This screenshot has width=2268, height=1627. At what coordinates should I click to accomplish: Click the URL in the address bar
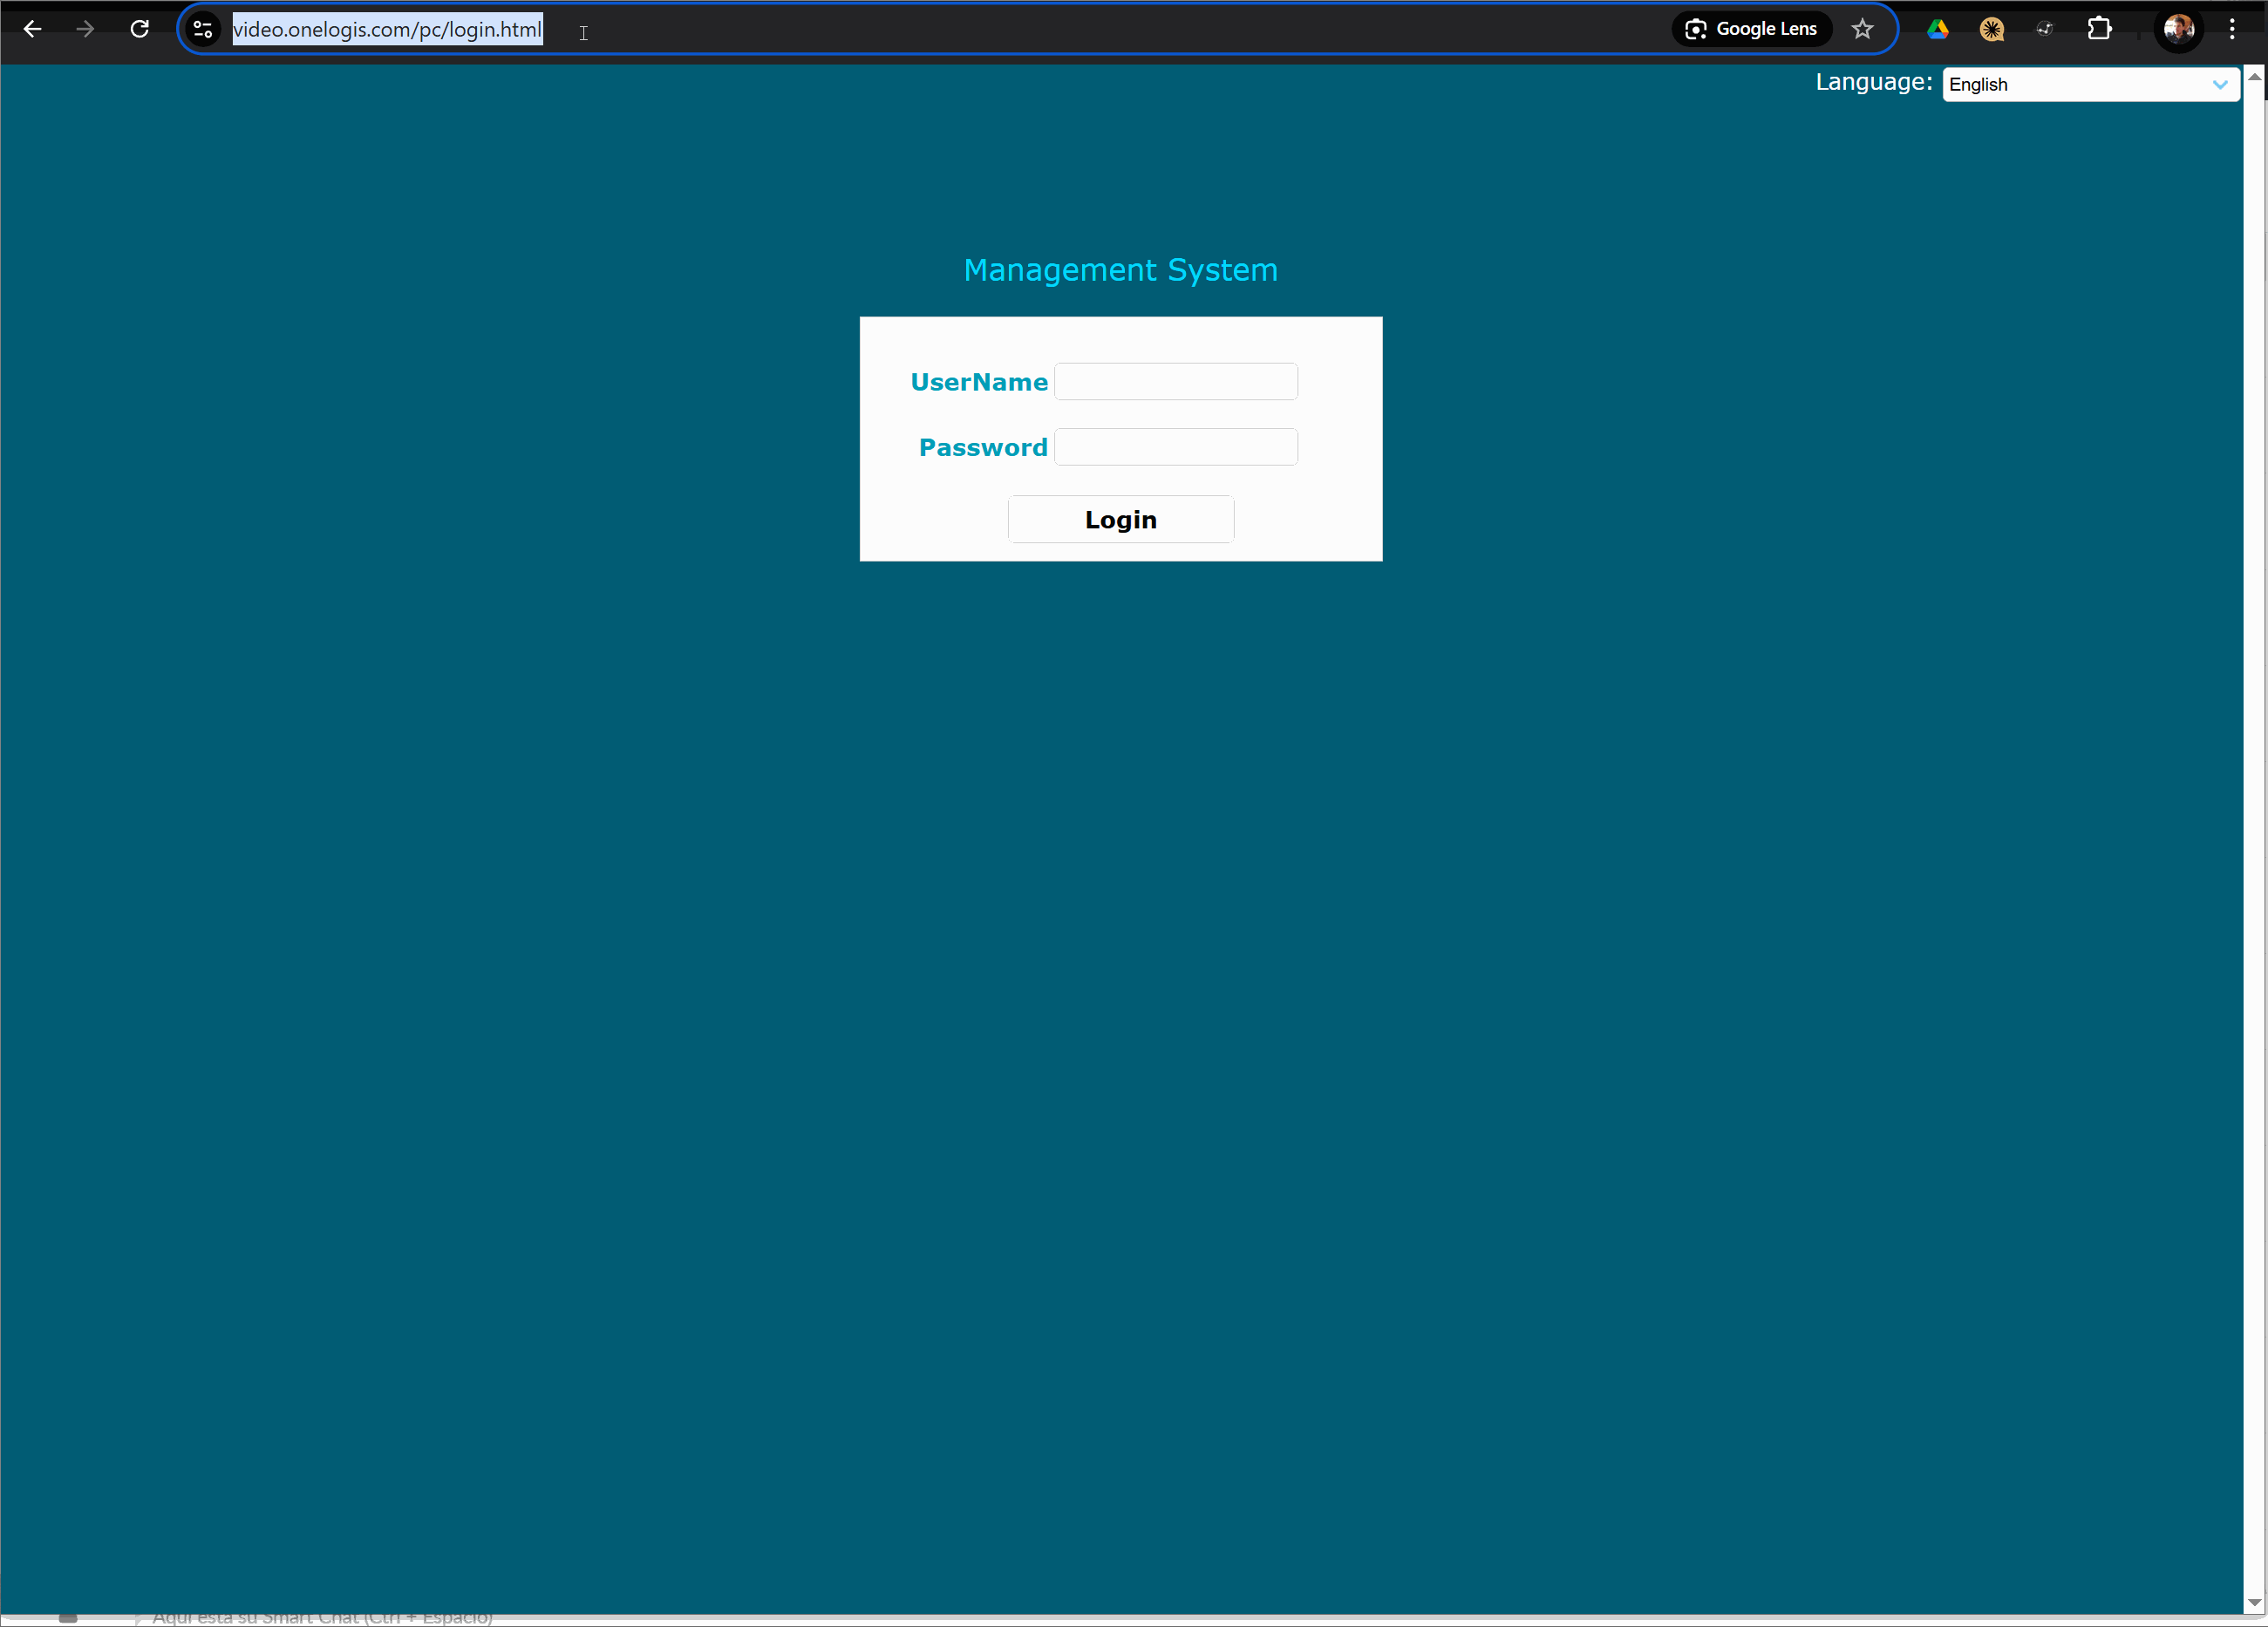pyautogui.click(x=387, y=29)
